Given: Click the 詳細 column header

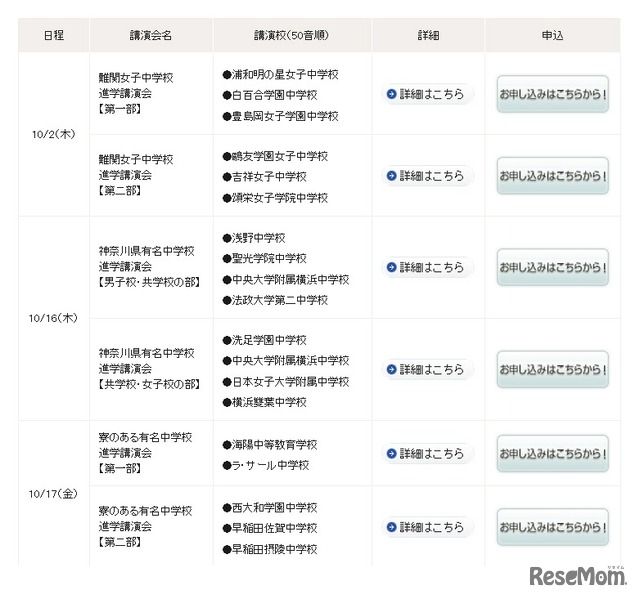Looking at the screenshot, I should (x=428, y=35).
